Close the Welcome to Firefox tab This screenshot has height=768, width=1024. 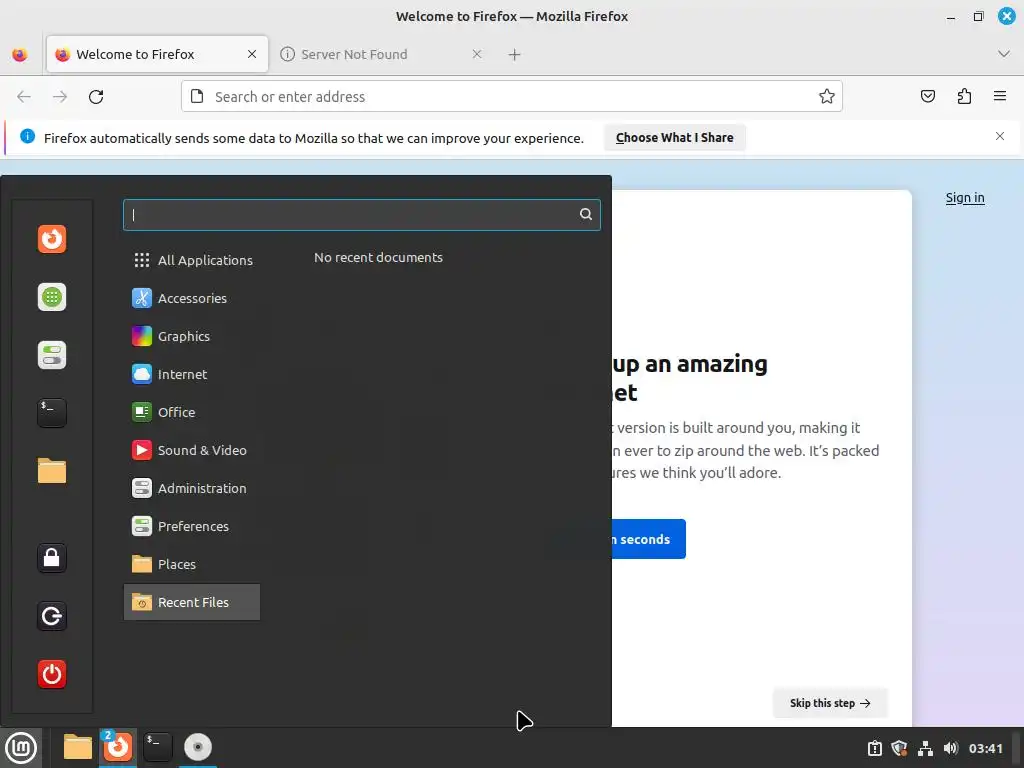pos(252,54)
